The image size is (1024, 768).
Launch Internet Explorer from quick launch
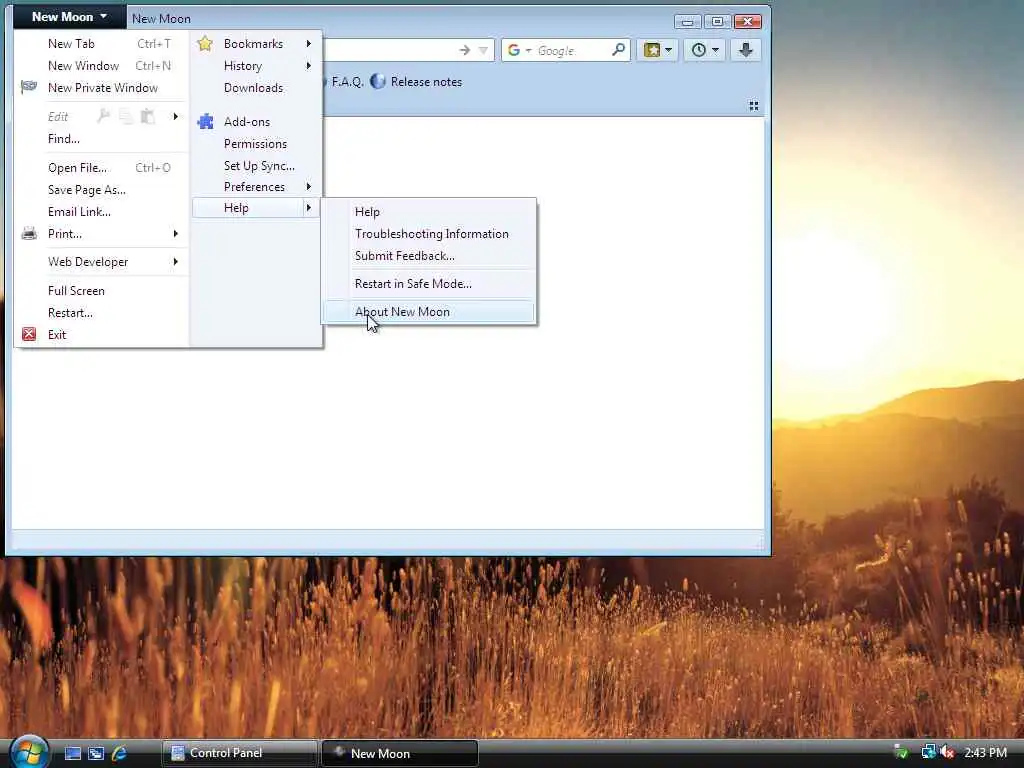pyautogui.click(x=119, y=754)
